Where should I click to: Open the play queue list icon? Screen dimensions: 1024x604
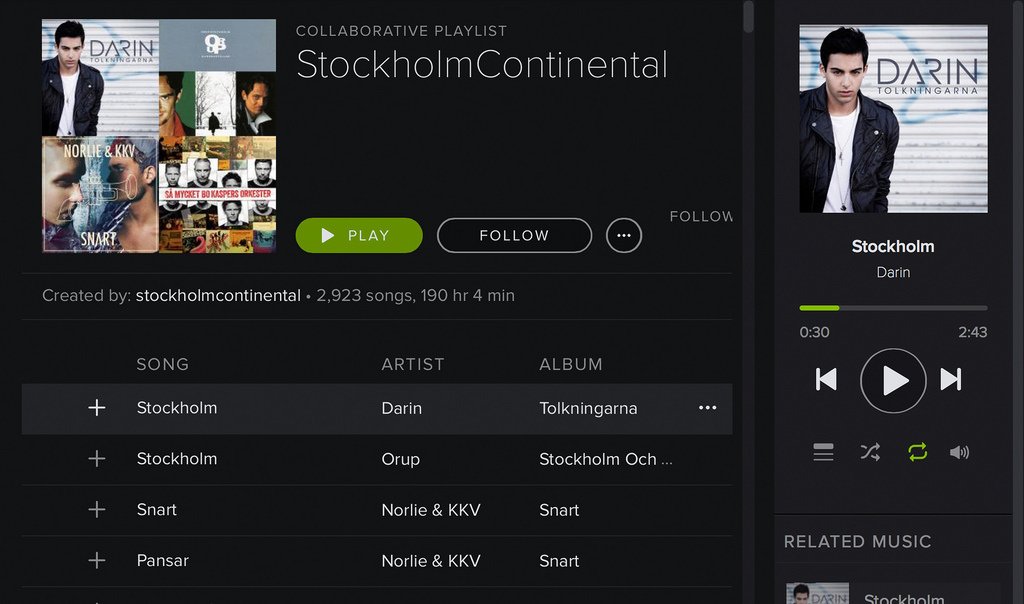pos(823,452)
